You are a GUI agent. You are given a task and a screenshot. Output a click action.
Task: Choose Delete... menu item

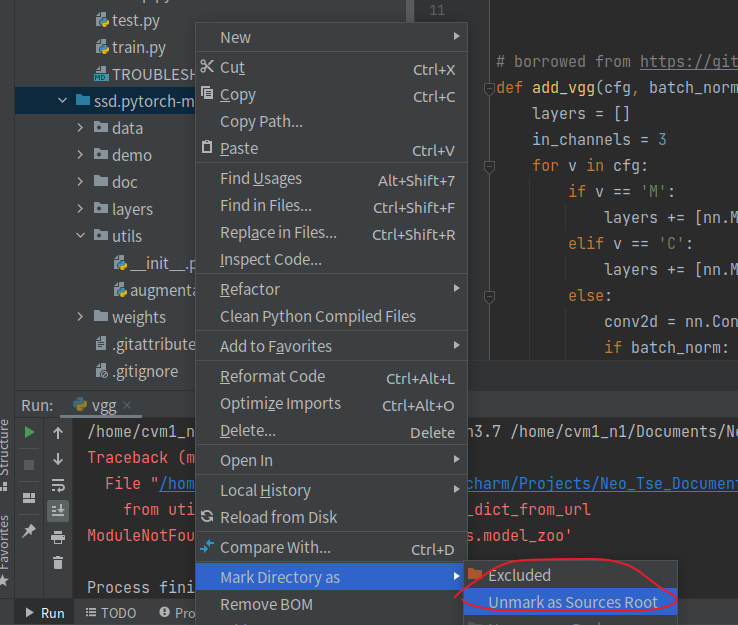[331, 431]
